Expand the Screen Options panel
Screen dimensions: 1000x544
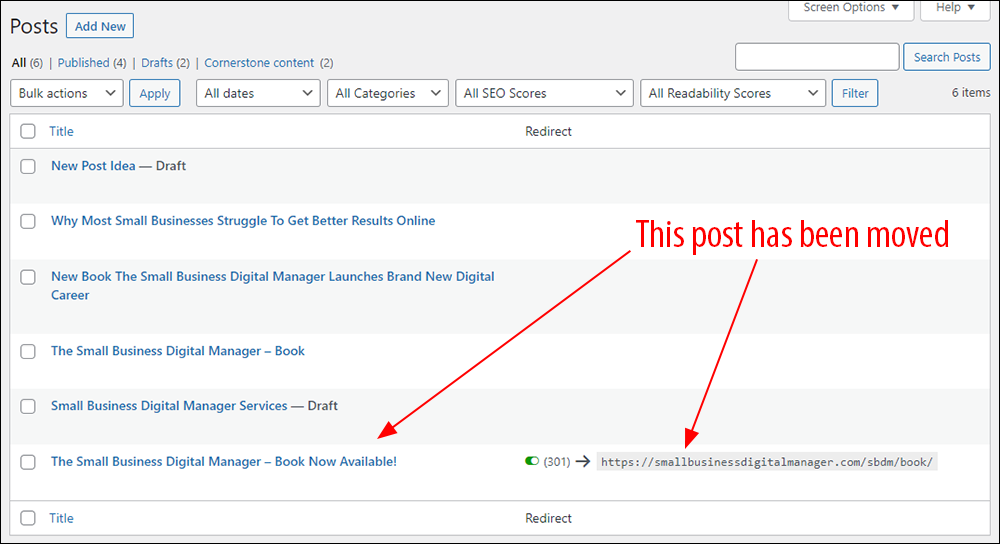[851, 8]
